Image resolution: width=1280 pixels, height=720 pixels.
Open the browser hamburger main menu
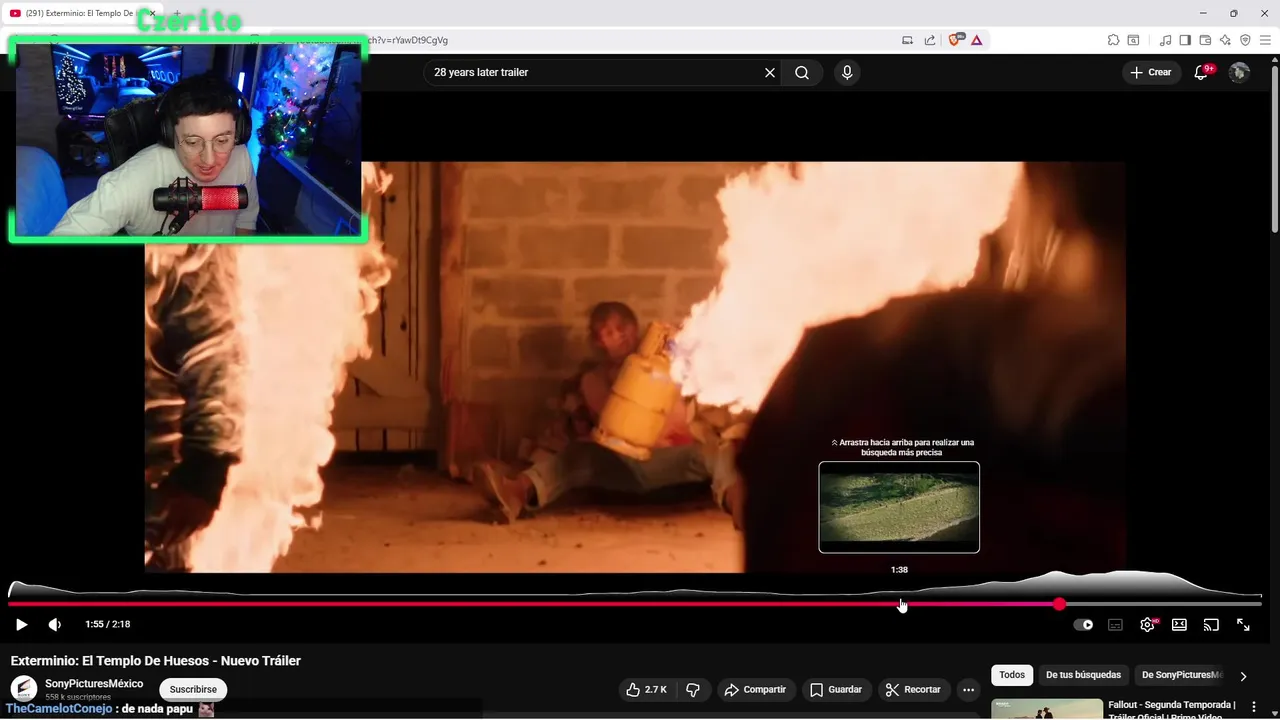pyautogui.click(x=1265, y=40)
